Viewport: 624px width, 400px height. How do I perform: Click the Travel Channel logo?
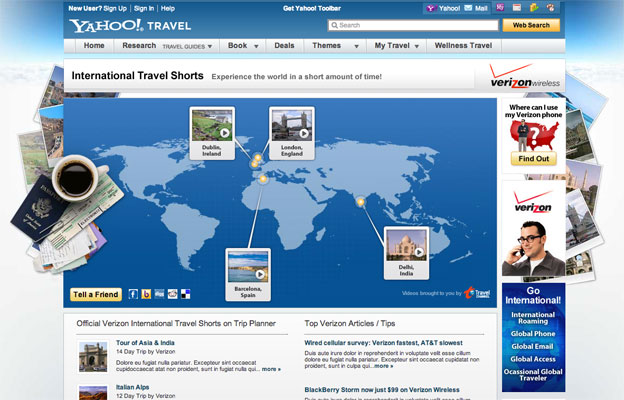click(x=477, y=293)
